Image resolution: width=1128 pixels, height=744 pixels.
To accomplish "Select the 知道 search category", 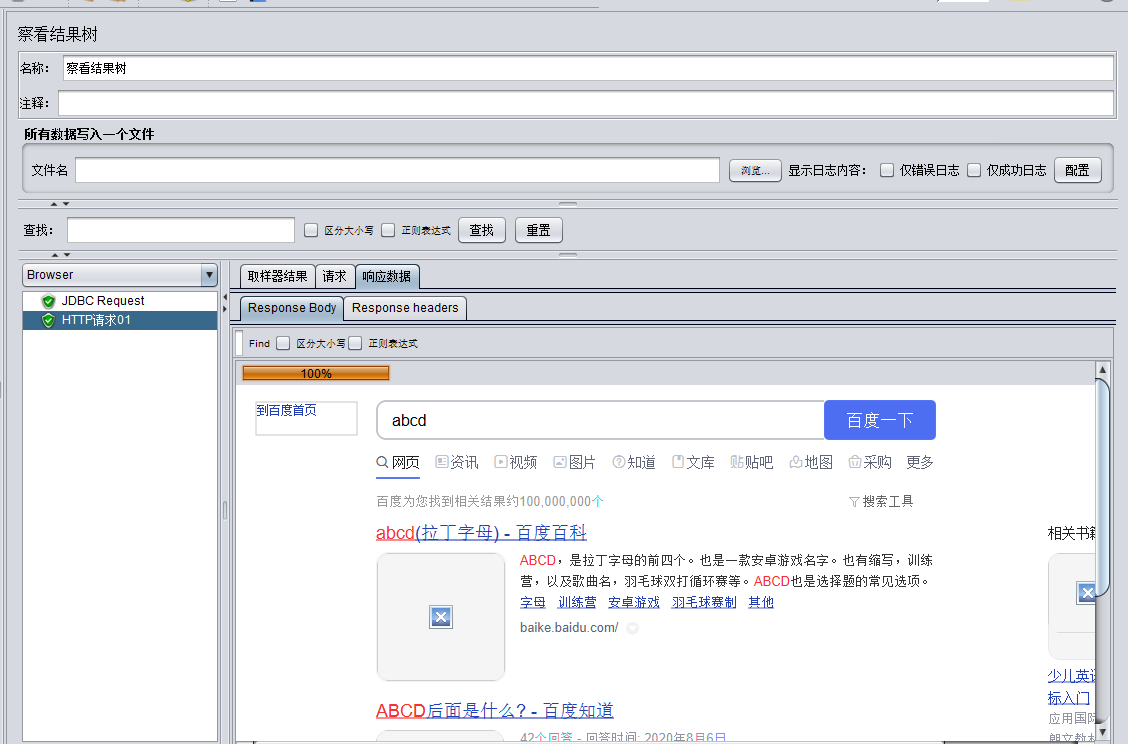I will point(634,462).
